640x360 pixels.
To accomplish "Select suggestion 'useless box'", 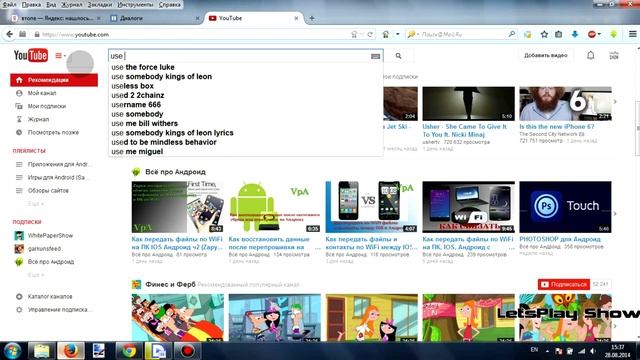I will click(x=132, y=86).
